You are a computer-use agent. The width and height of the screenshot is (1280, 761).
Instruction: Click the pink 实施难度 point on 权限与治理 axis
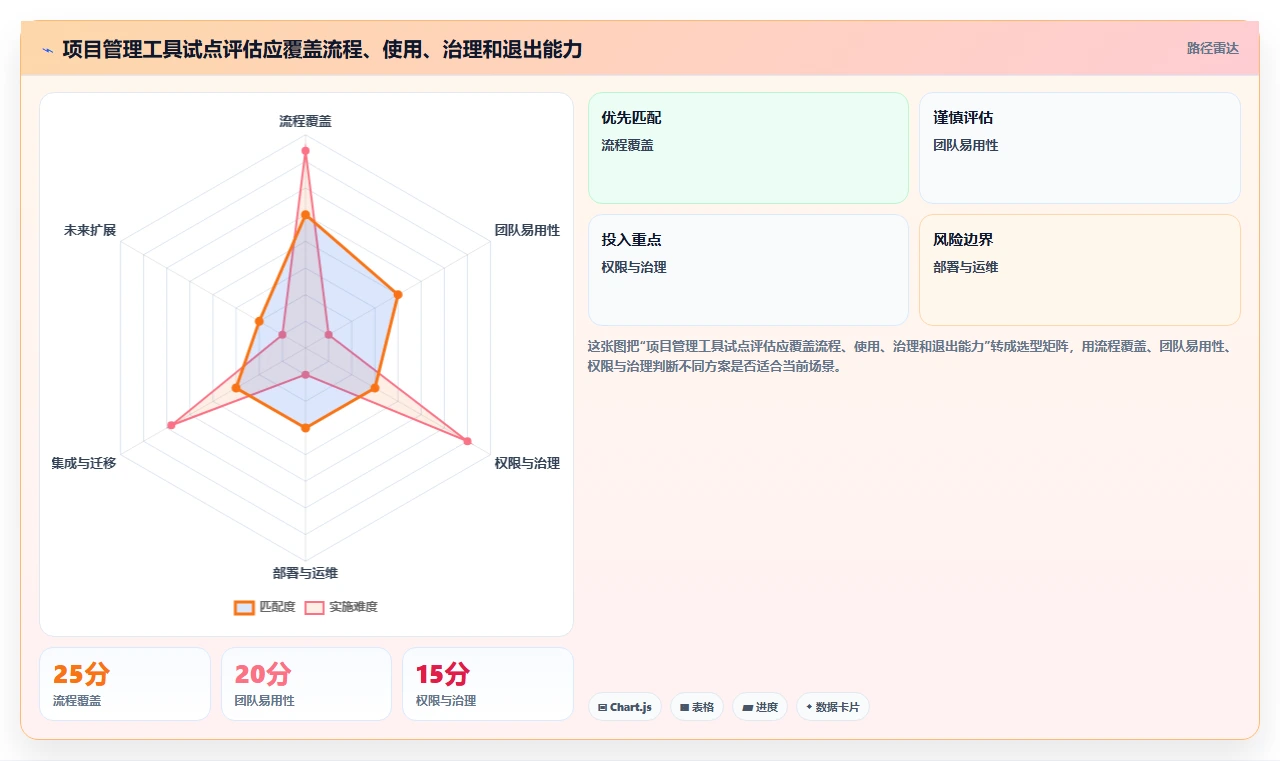click(x=467, y=441)
